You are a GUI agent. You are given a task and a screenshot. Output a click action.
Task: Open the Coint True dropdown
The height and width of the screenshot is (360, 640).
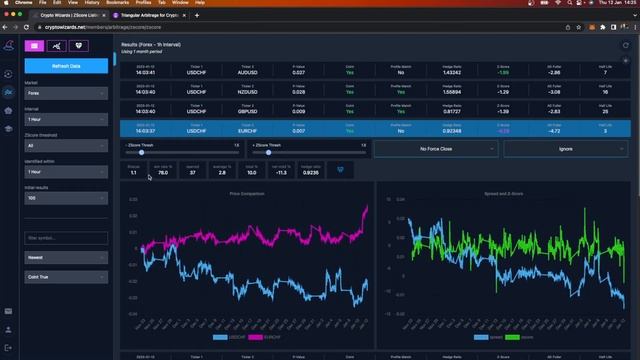[x=66, y=277]
